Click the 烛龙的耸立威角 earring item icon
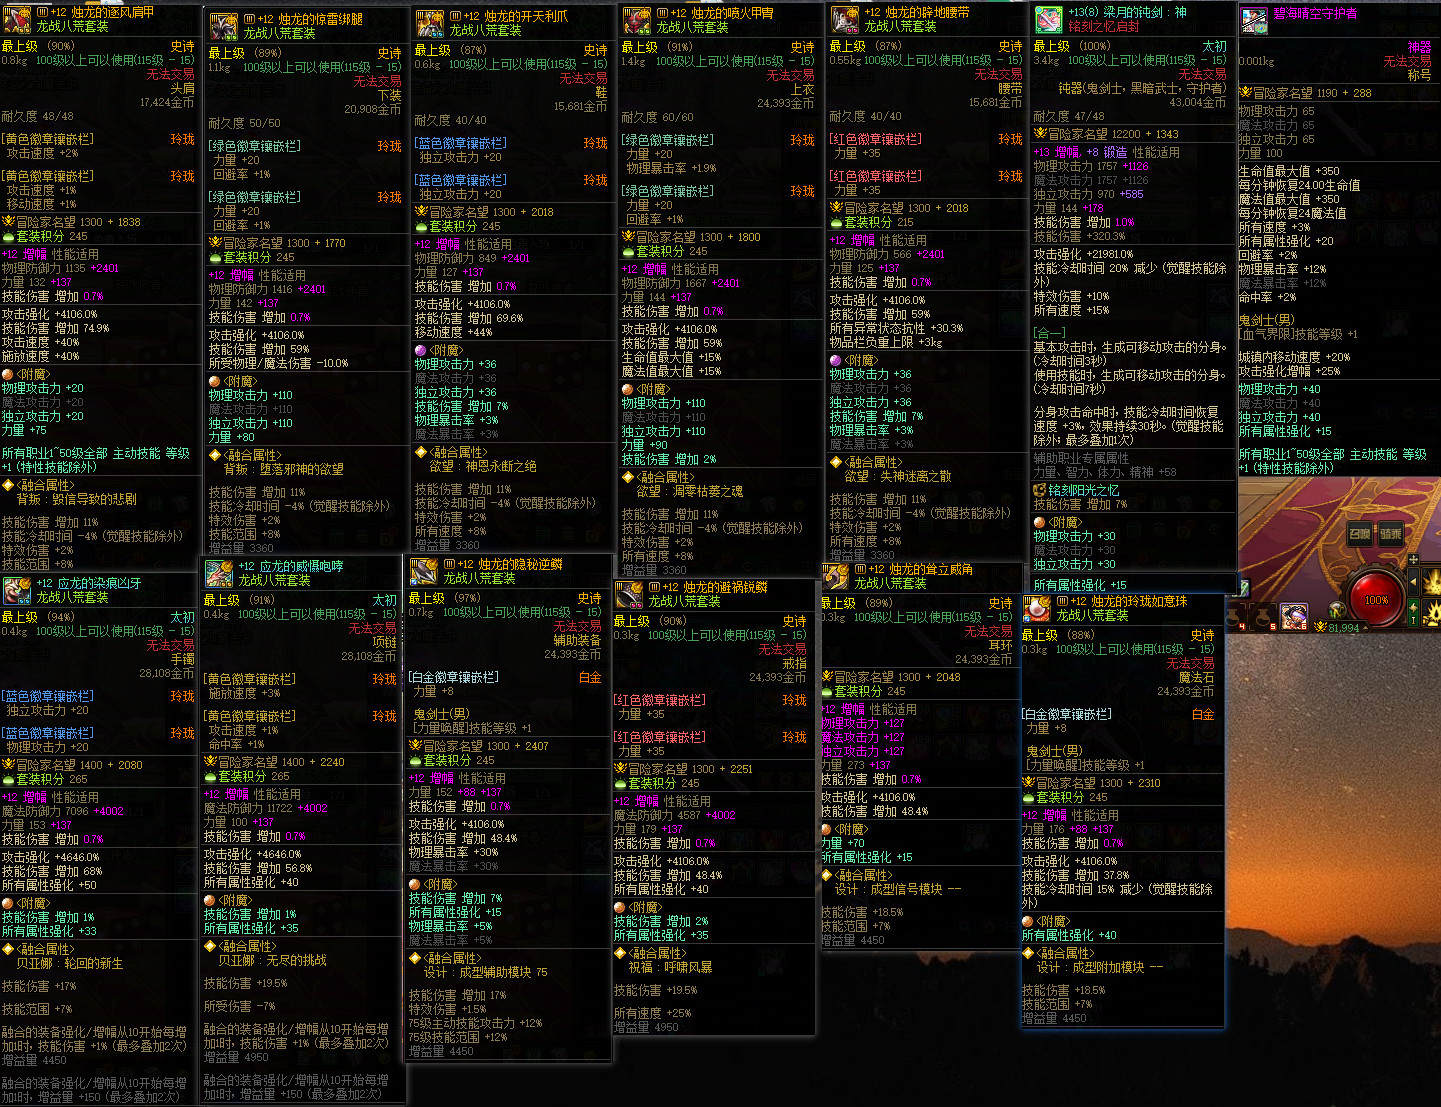 836,577
